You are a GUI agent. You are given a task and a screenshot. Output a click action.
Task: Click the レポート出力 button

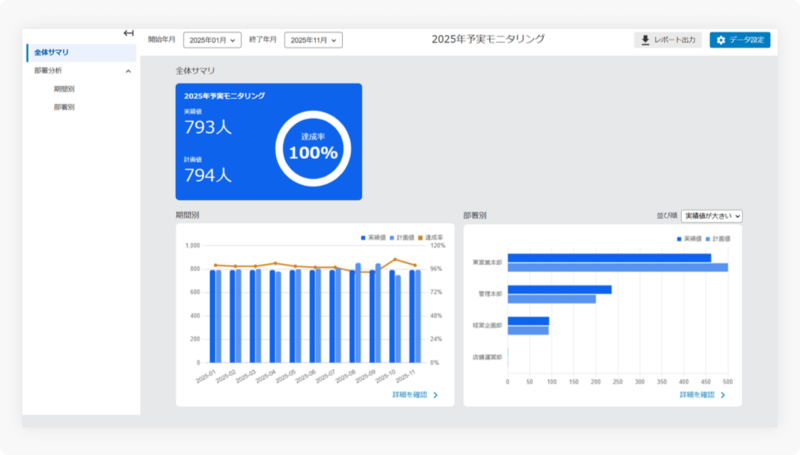tap(668, 40)
